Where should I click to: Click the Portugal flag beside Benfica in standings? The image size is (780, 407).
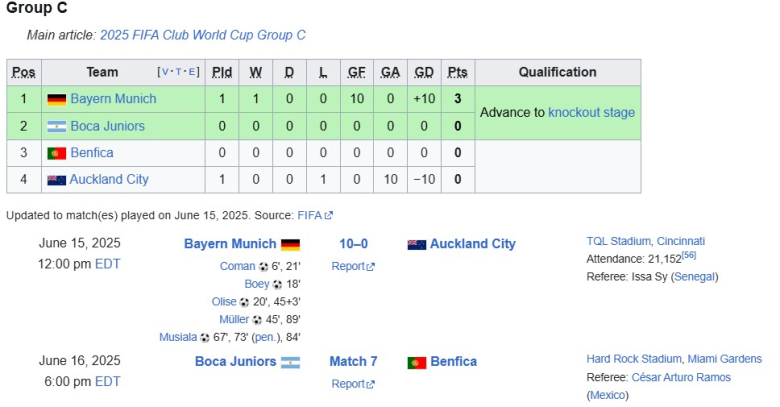click(x=56, y=153)
